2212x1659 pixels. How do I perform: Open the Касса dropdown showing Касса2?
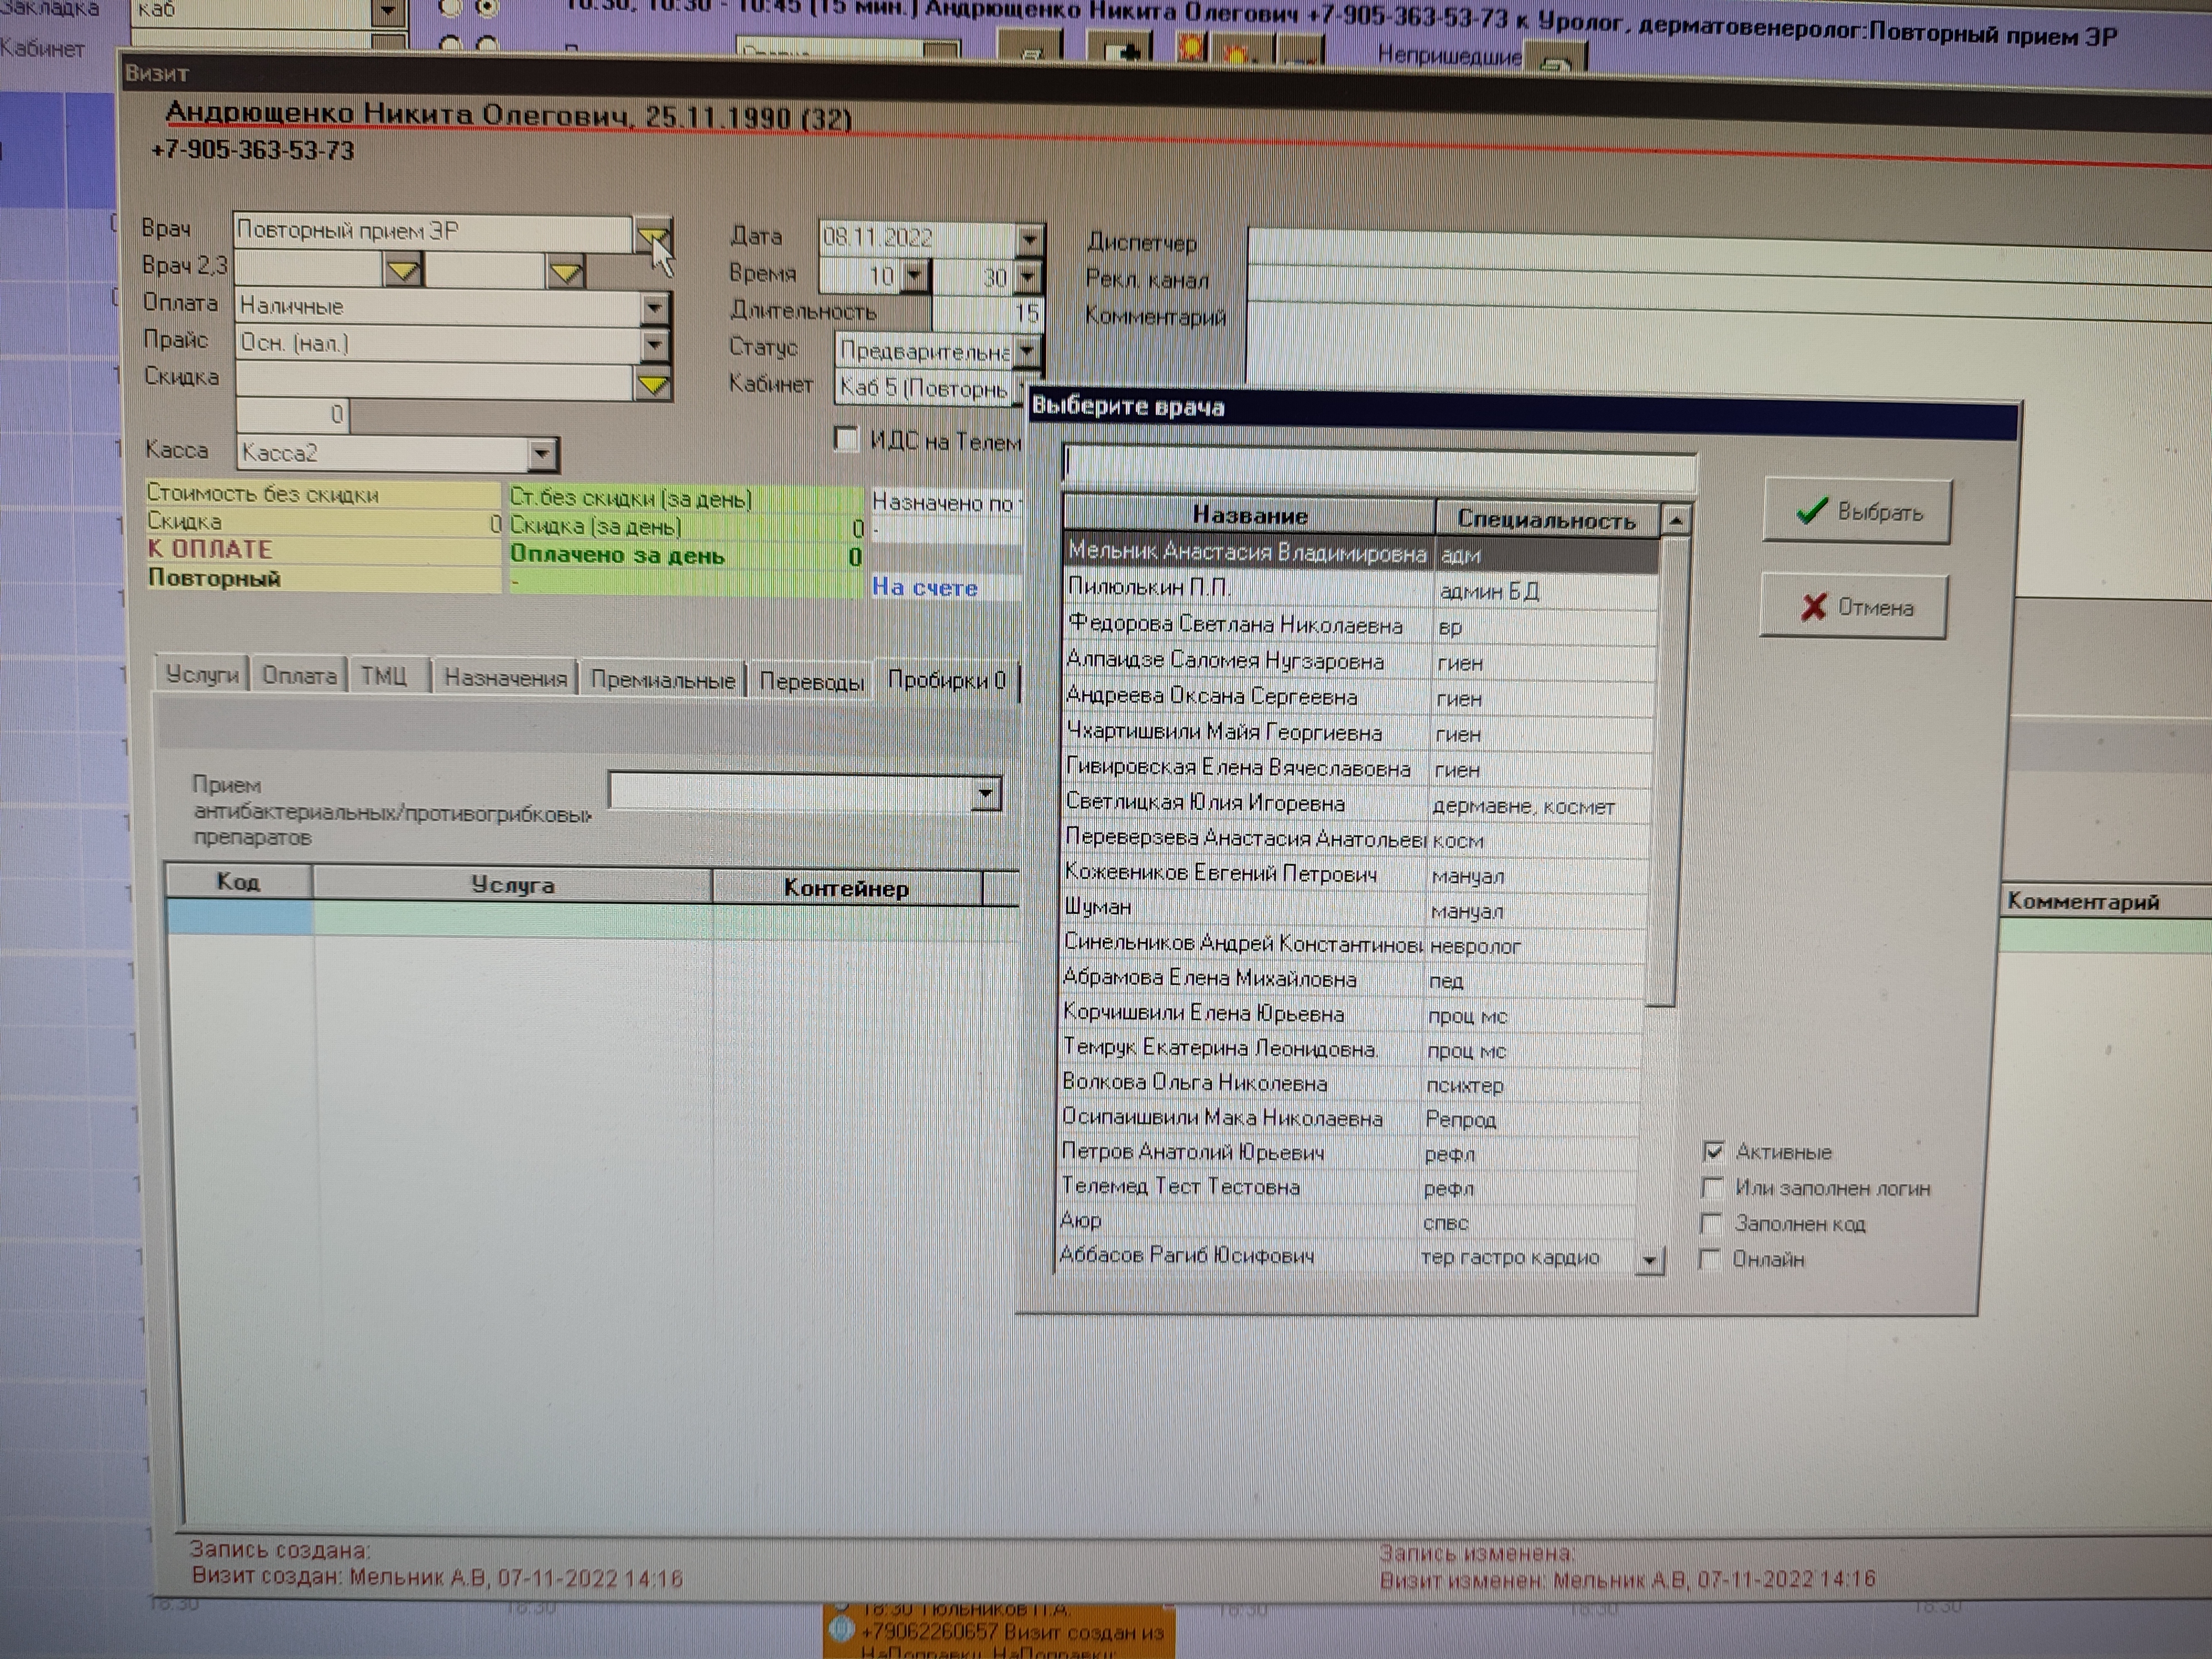point(541,454)
